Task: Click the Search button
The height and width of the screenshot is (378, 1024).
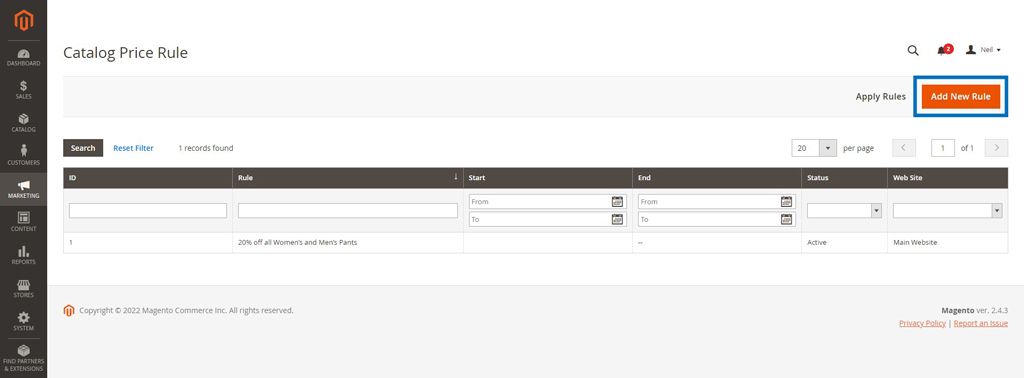Action: [x=83, y=148]
